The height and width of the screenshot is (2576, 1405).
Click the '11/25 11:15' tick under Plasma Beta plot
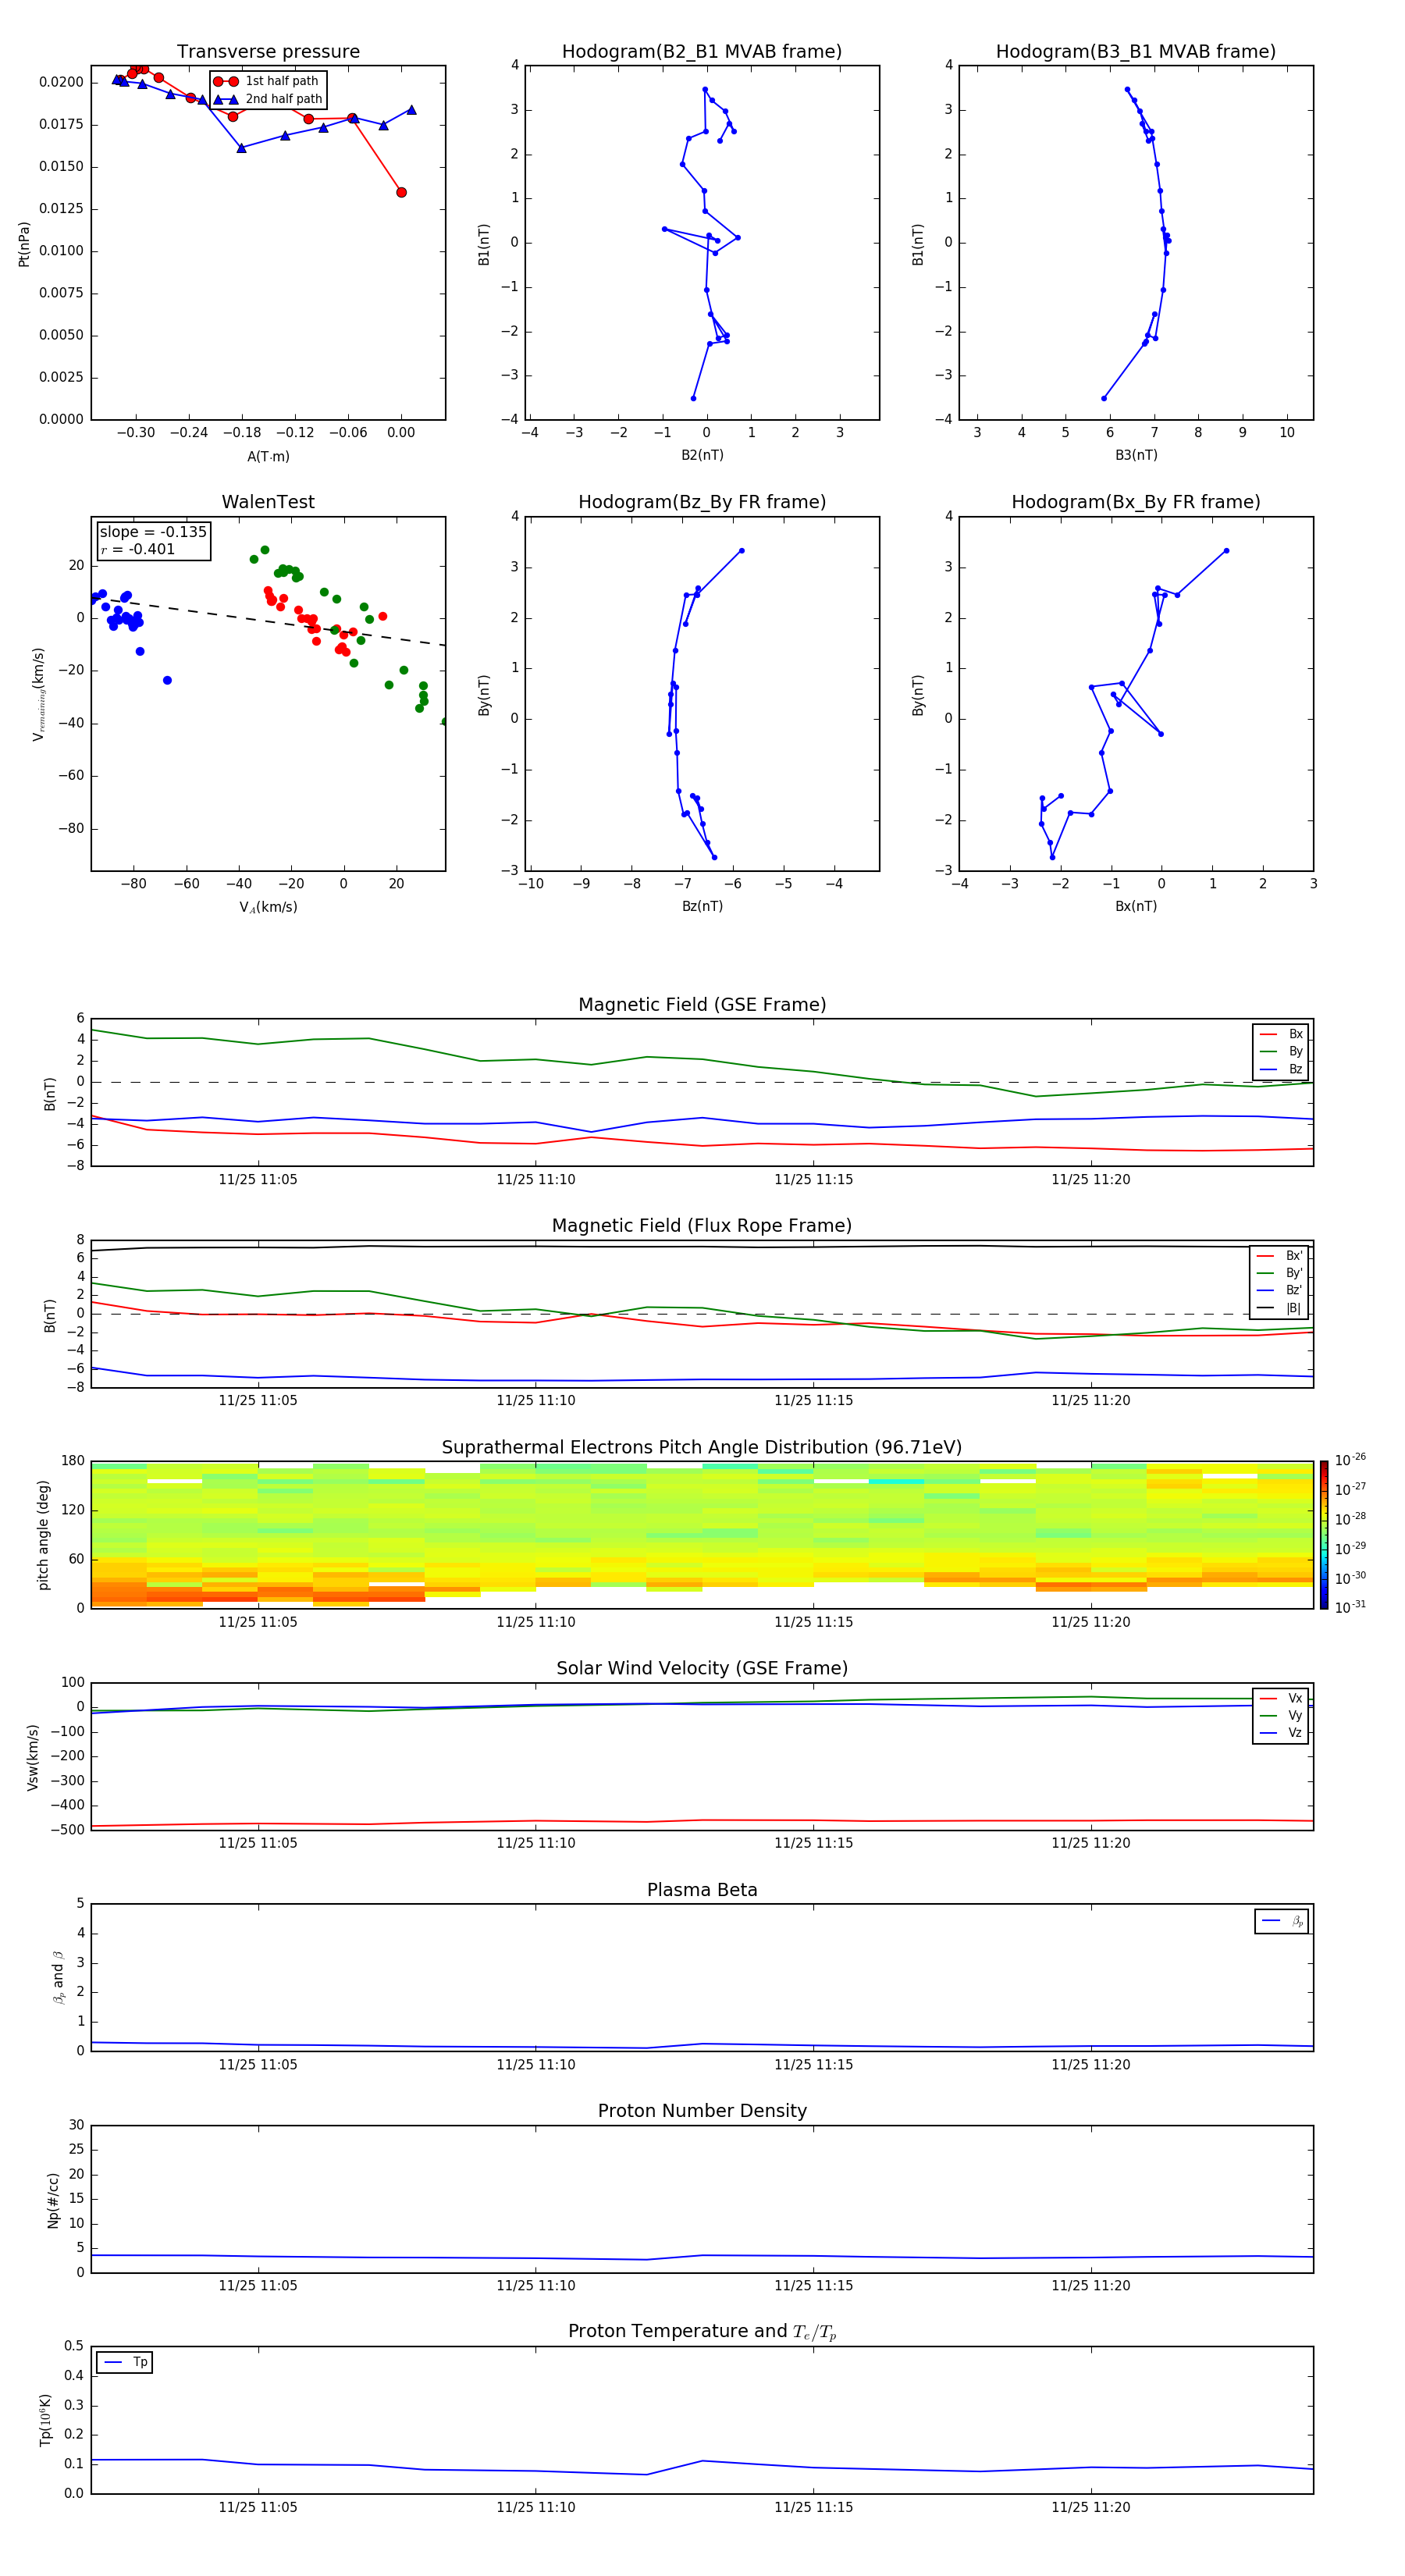(x=814, y=2064)
